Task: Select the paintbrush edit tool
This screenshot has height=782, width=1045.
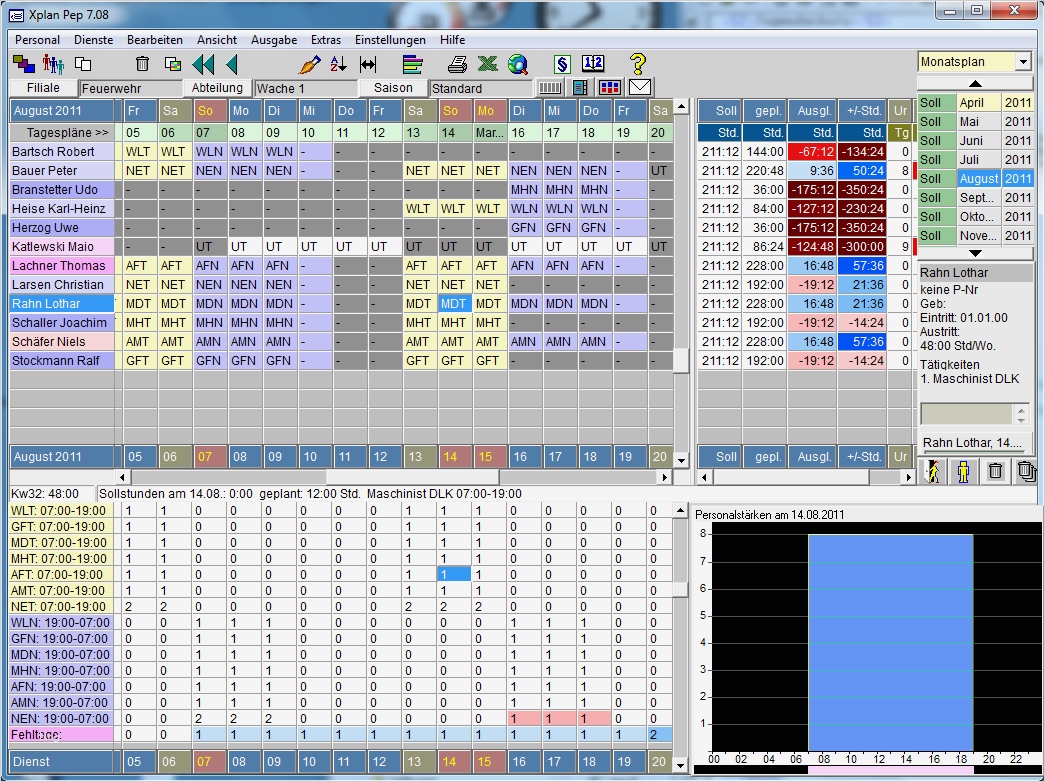Action: tap(309, 64)
